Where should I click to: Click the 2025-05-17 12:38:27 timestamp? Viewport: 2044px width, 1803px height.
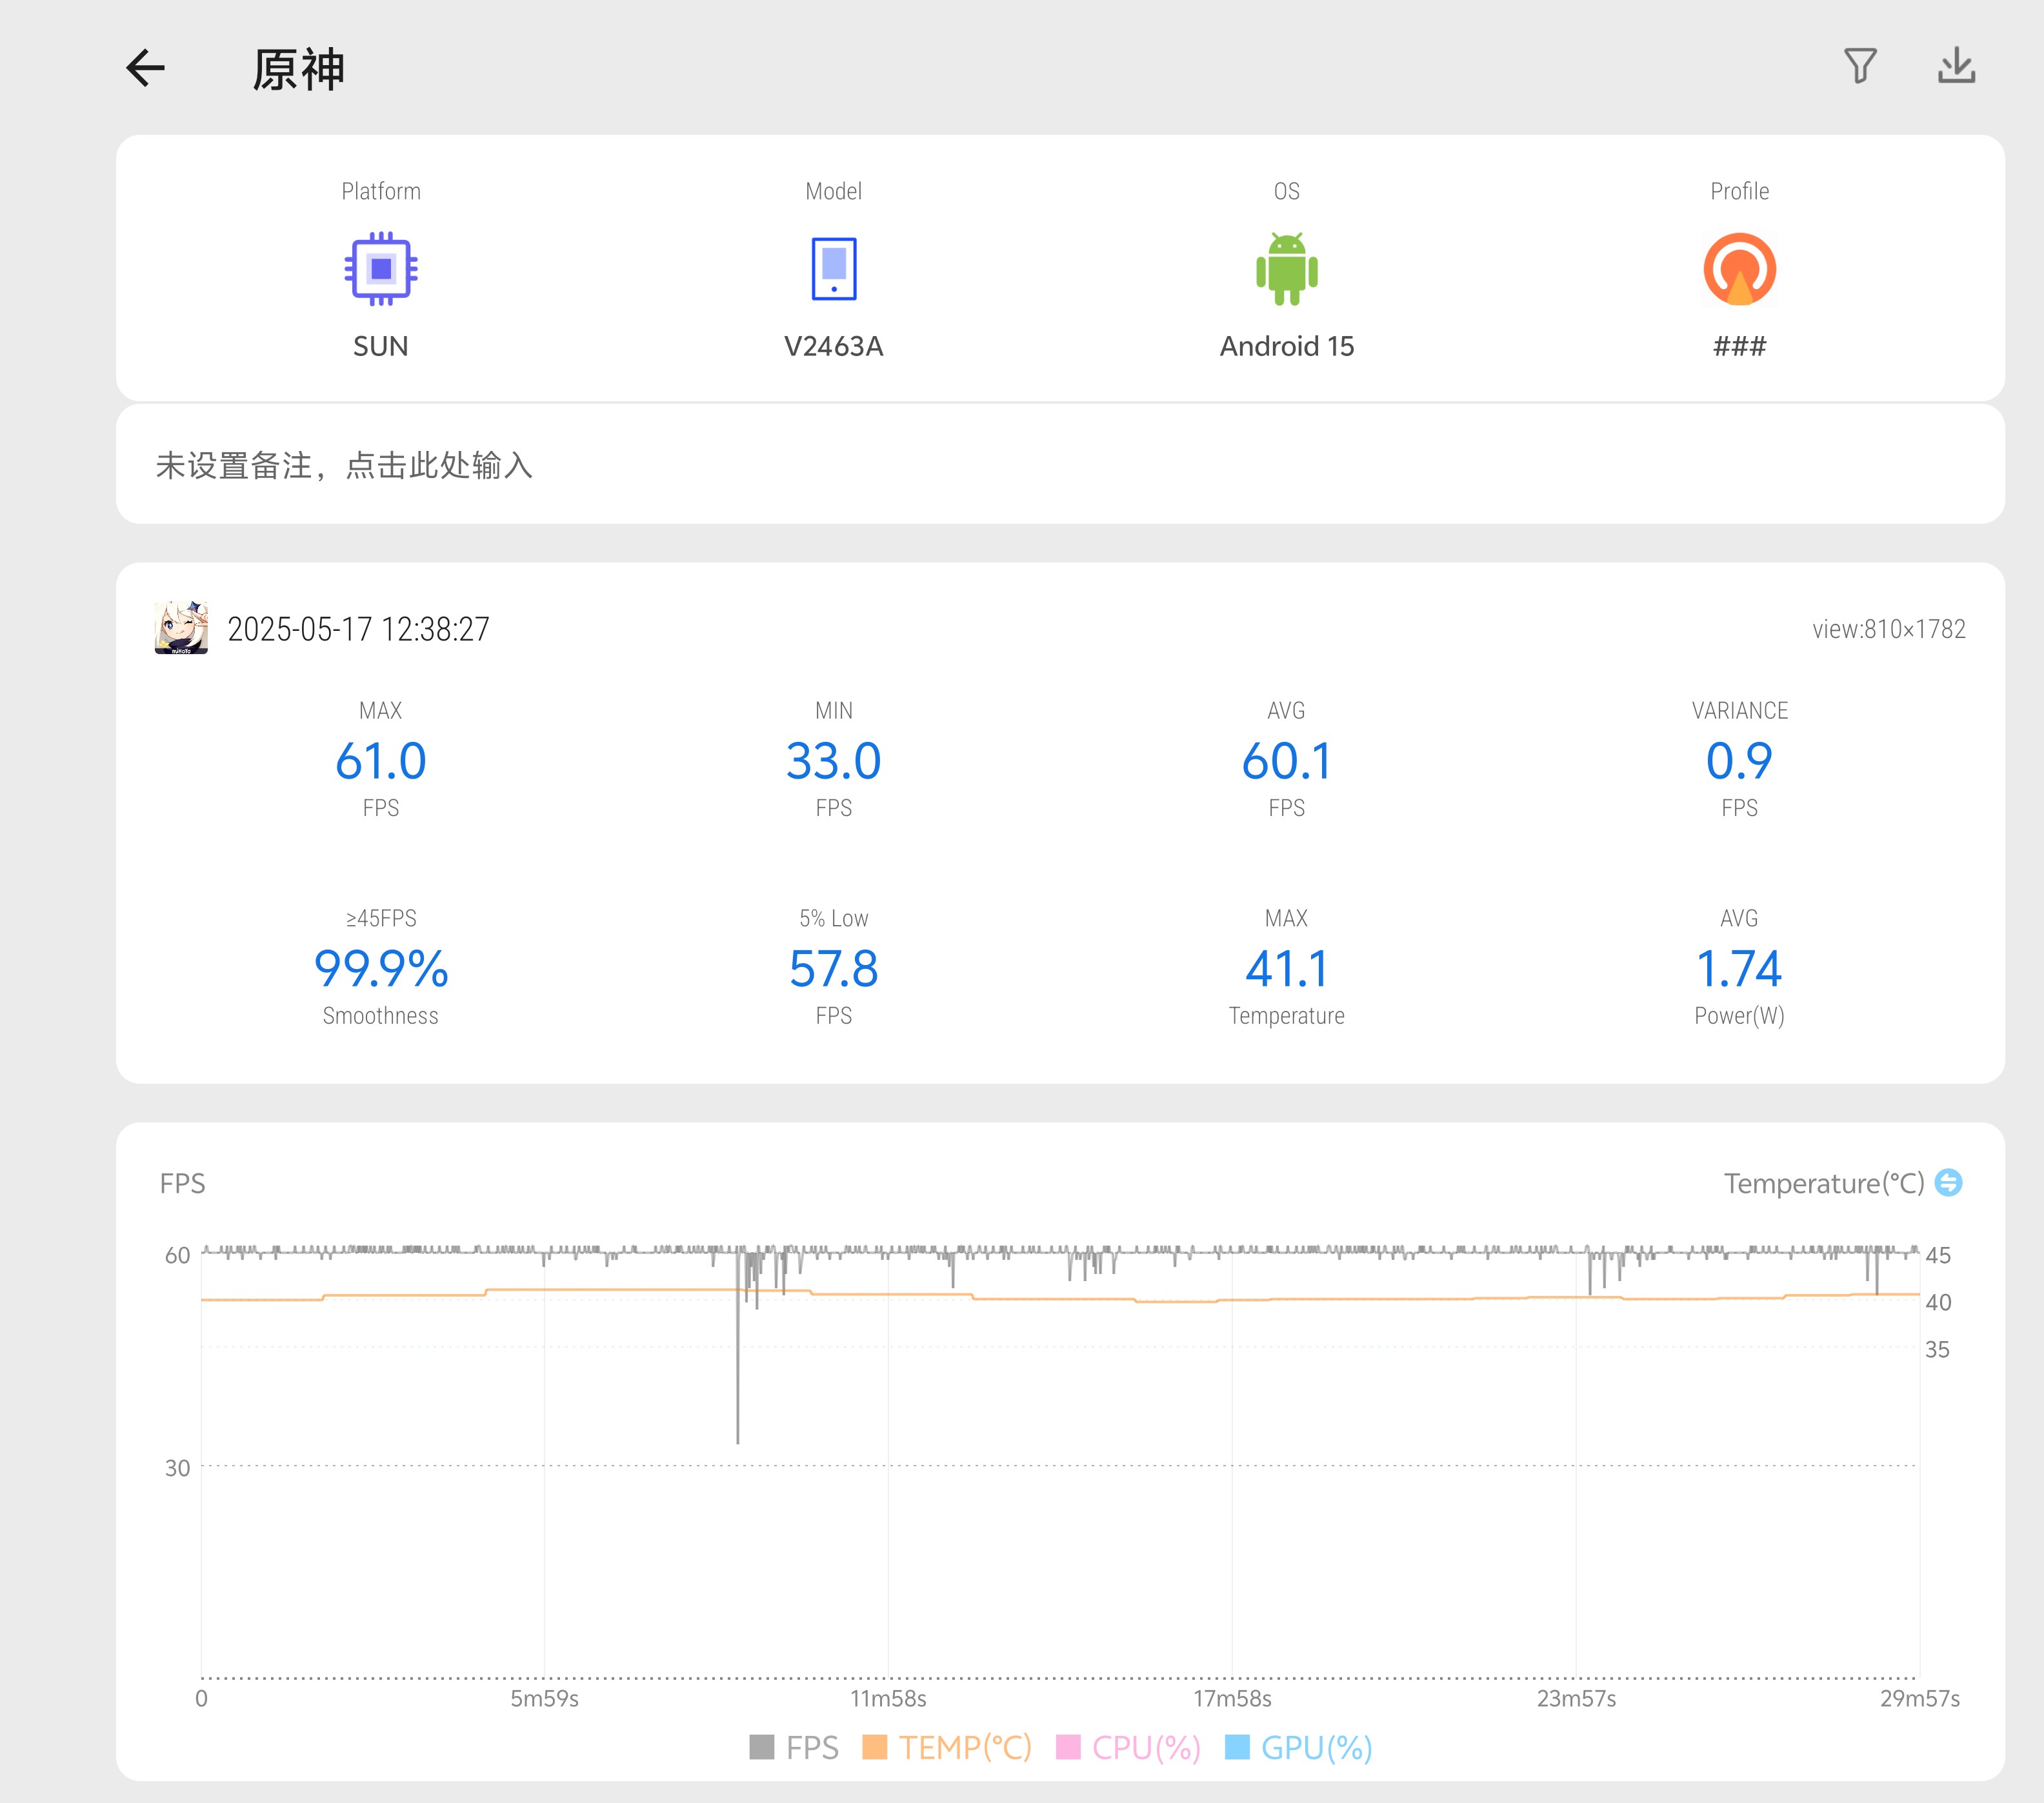[358, 629]
